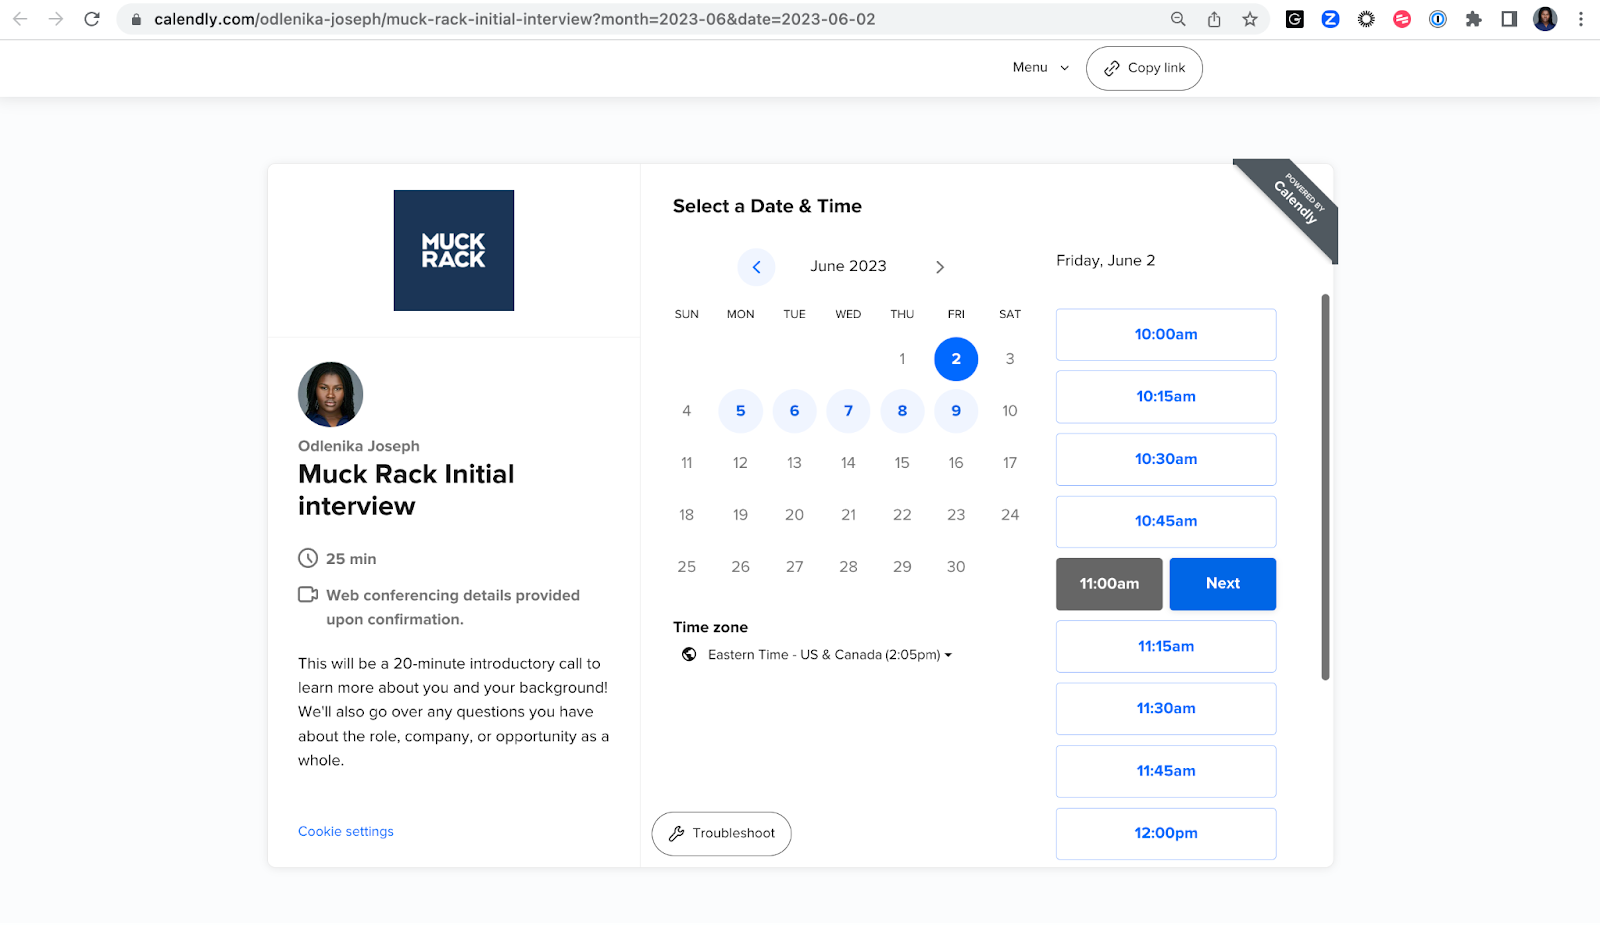Viewport: 1600px width, 925px height.
Task: Choose the 11:15am time slot
Action: point(1166,646)
